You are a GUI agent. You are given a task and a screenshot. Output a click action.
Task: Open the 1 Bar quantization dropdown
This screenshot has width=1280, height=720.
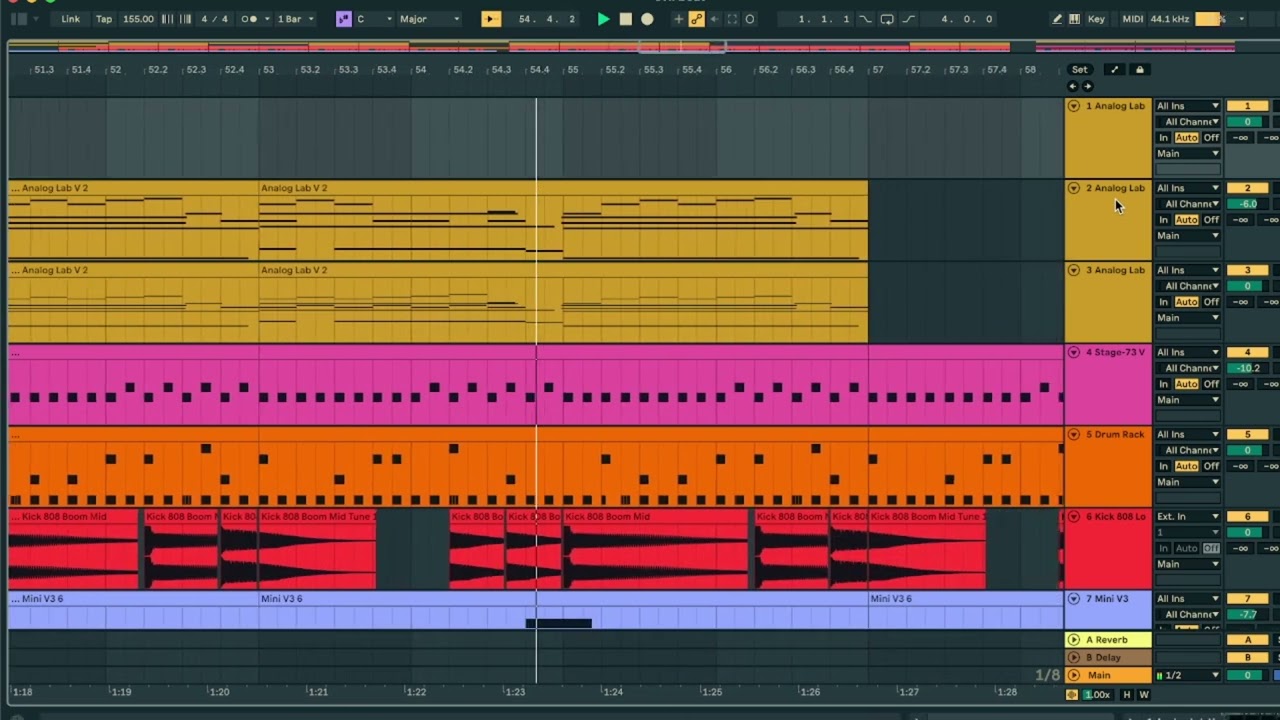click(295, 19)
